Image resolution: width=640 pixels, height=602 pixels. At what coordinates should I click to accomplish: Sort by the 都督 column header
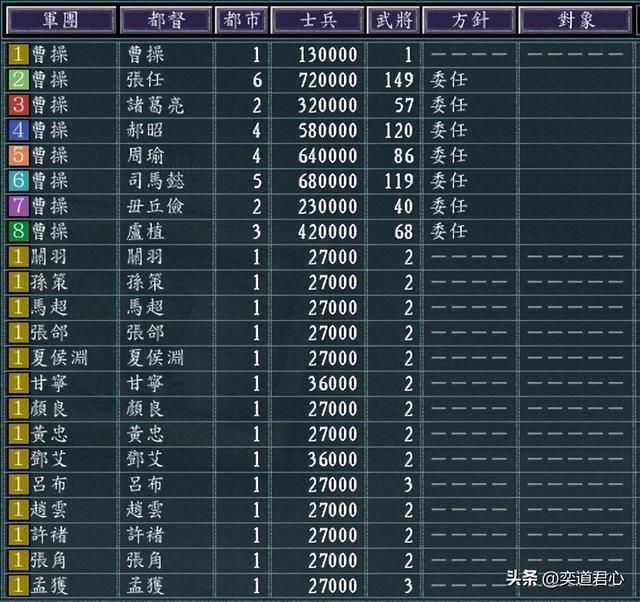point(166,20)
